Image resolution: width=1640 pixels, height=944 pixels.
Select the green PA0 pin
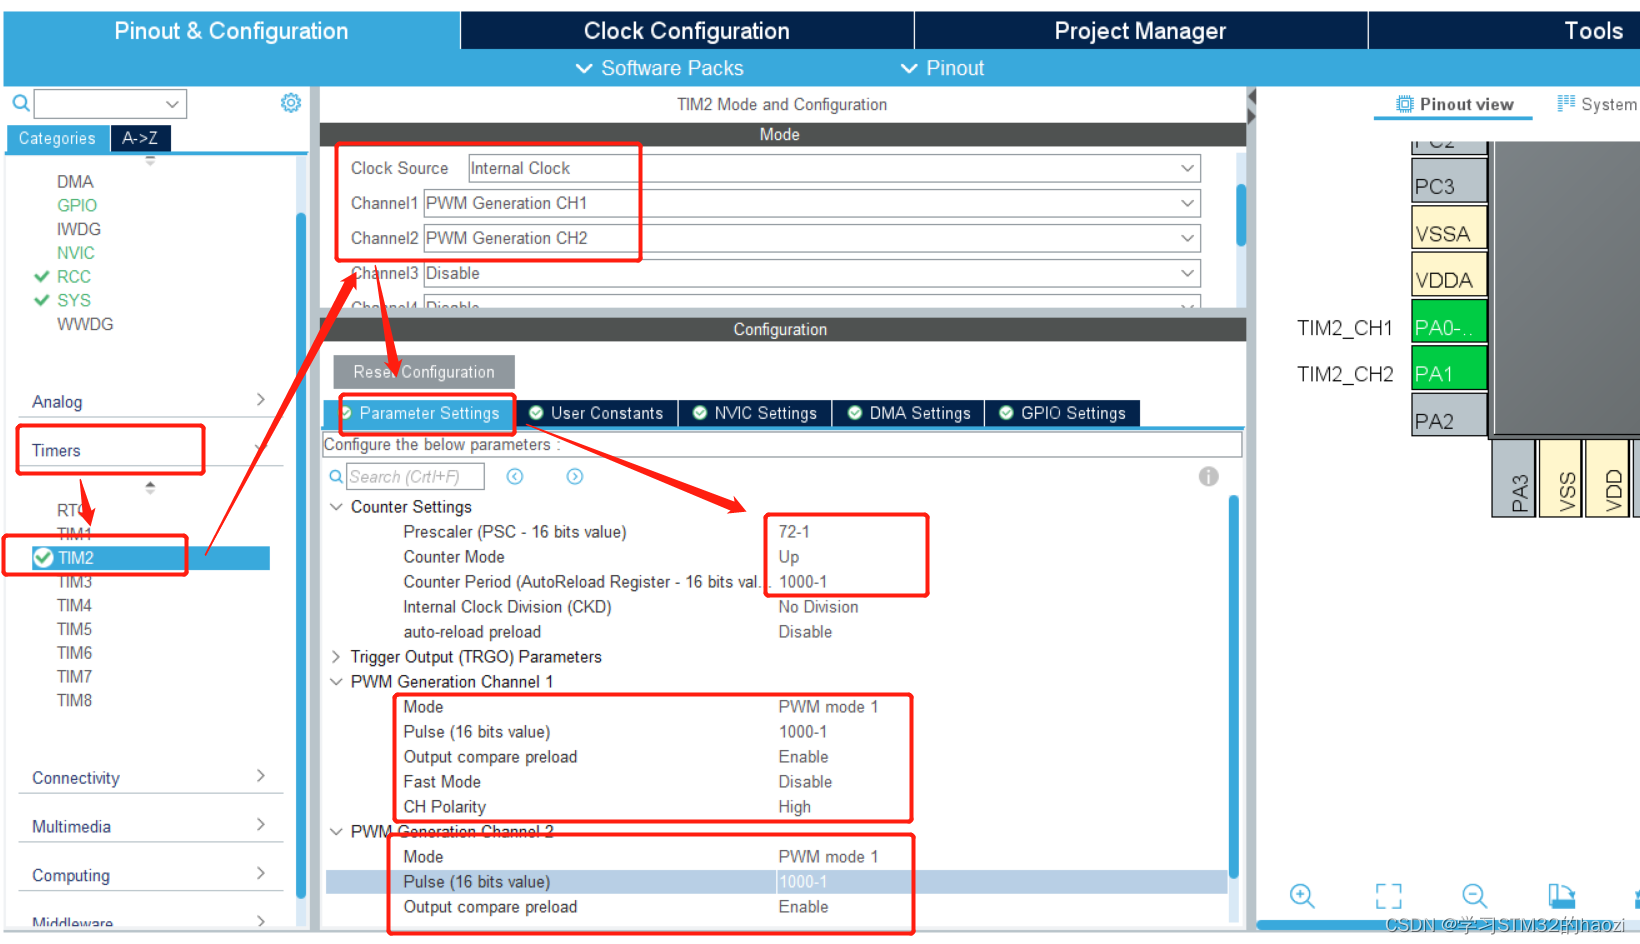(1449, 322)
